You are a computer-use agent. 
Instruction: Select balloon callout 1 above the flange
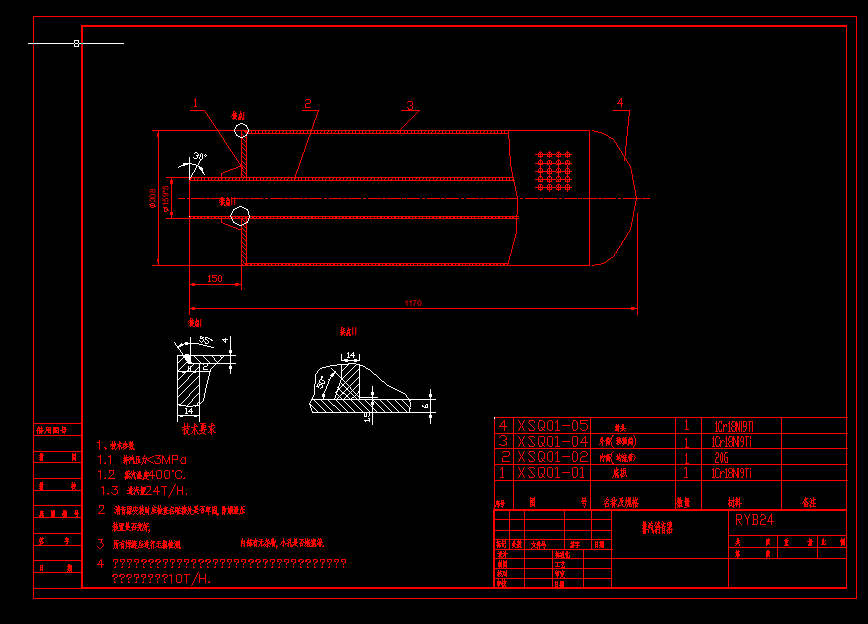(x=196, y=102)
